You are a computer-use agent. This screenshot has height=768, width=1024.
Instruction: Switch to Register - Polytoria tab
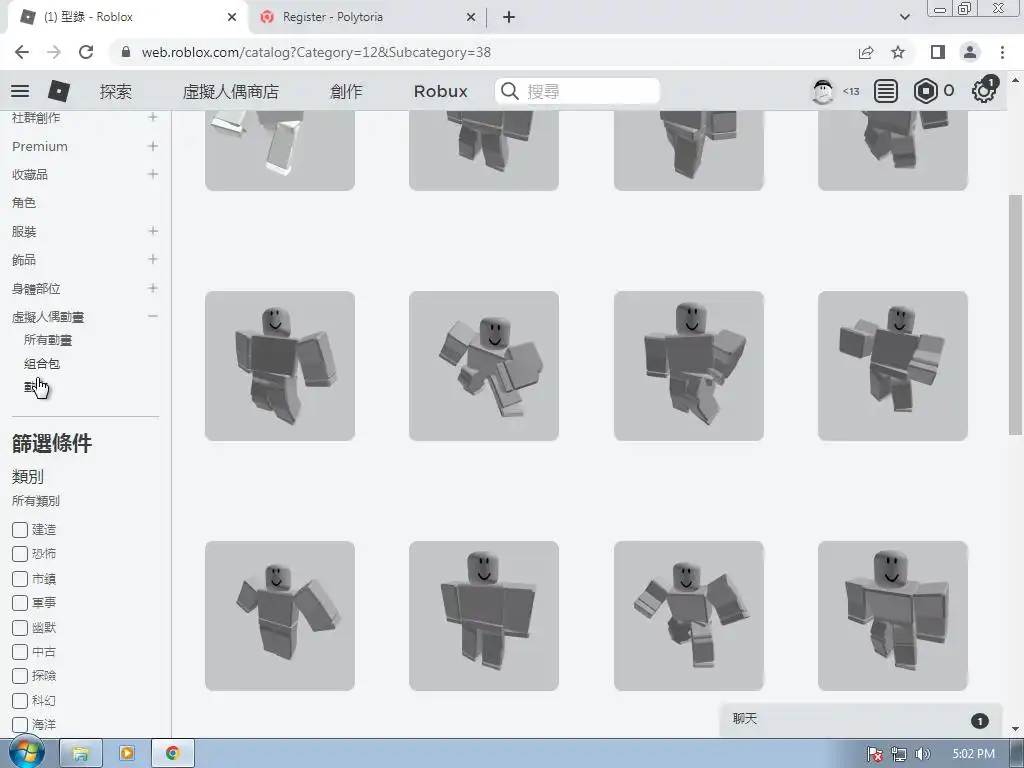367,18
